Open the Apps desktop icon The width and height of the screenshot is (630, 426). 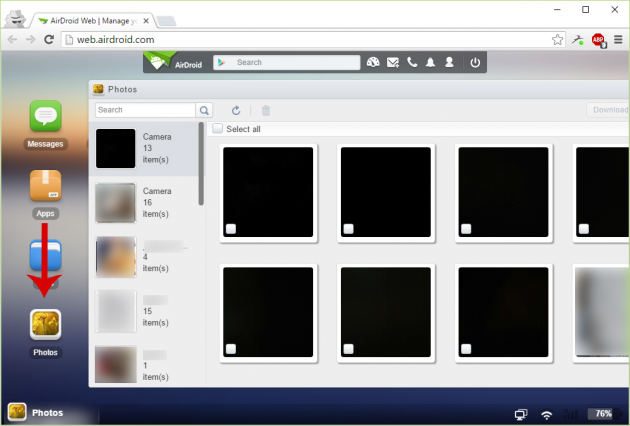coord(45,186)
